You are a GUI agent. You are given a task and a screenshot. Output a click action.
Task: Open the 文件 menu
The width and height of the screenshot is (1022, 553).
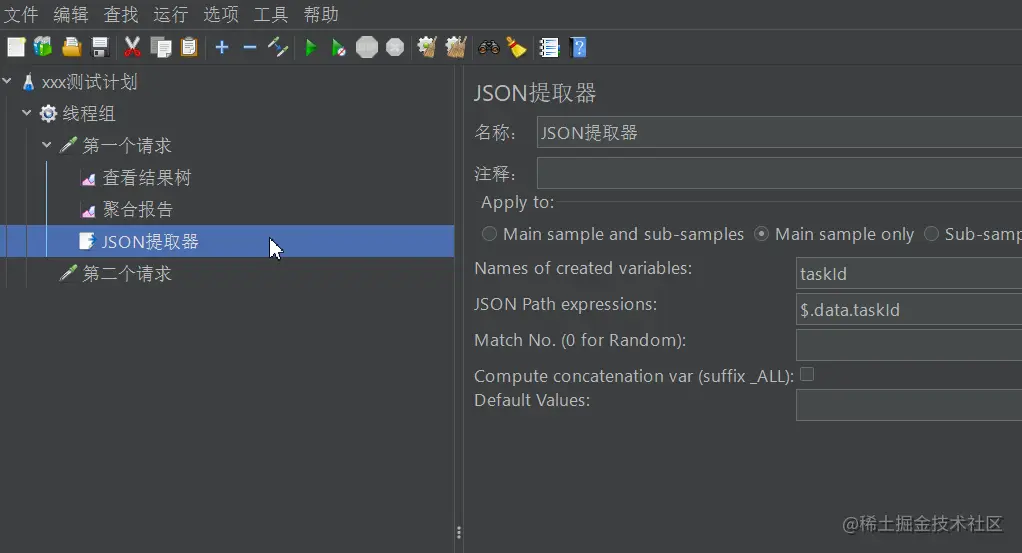point(21,14)
